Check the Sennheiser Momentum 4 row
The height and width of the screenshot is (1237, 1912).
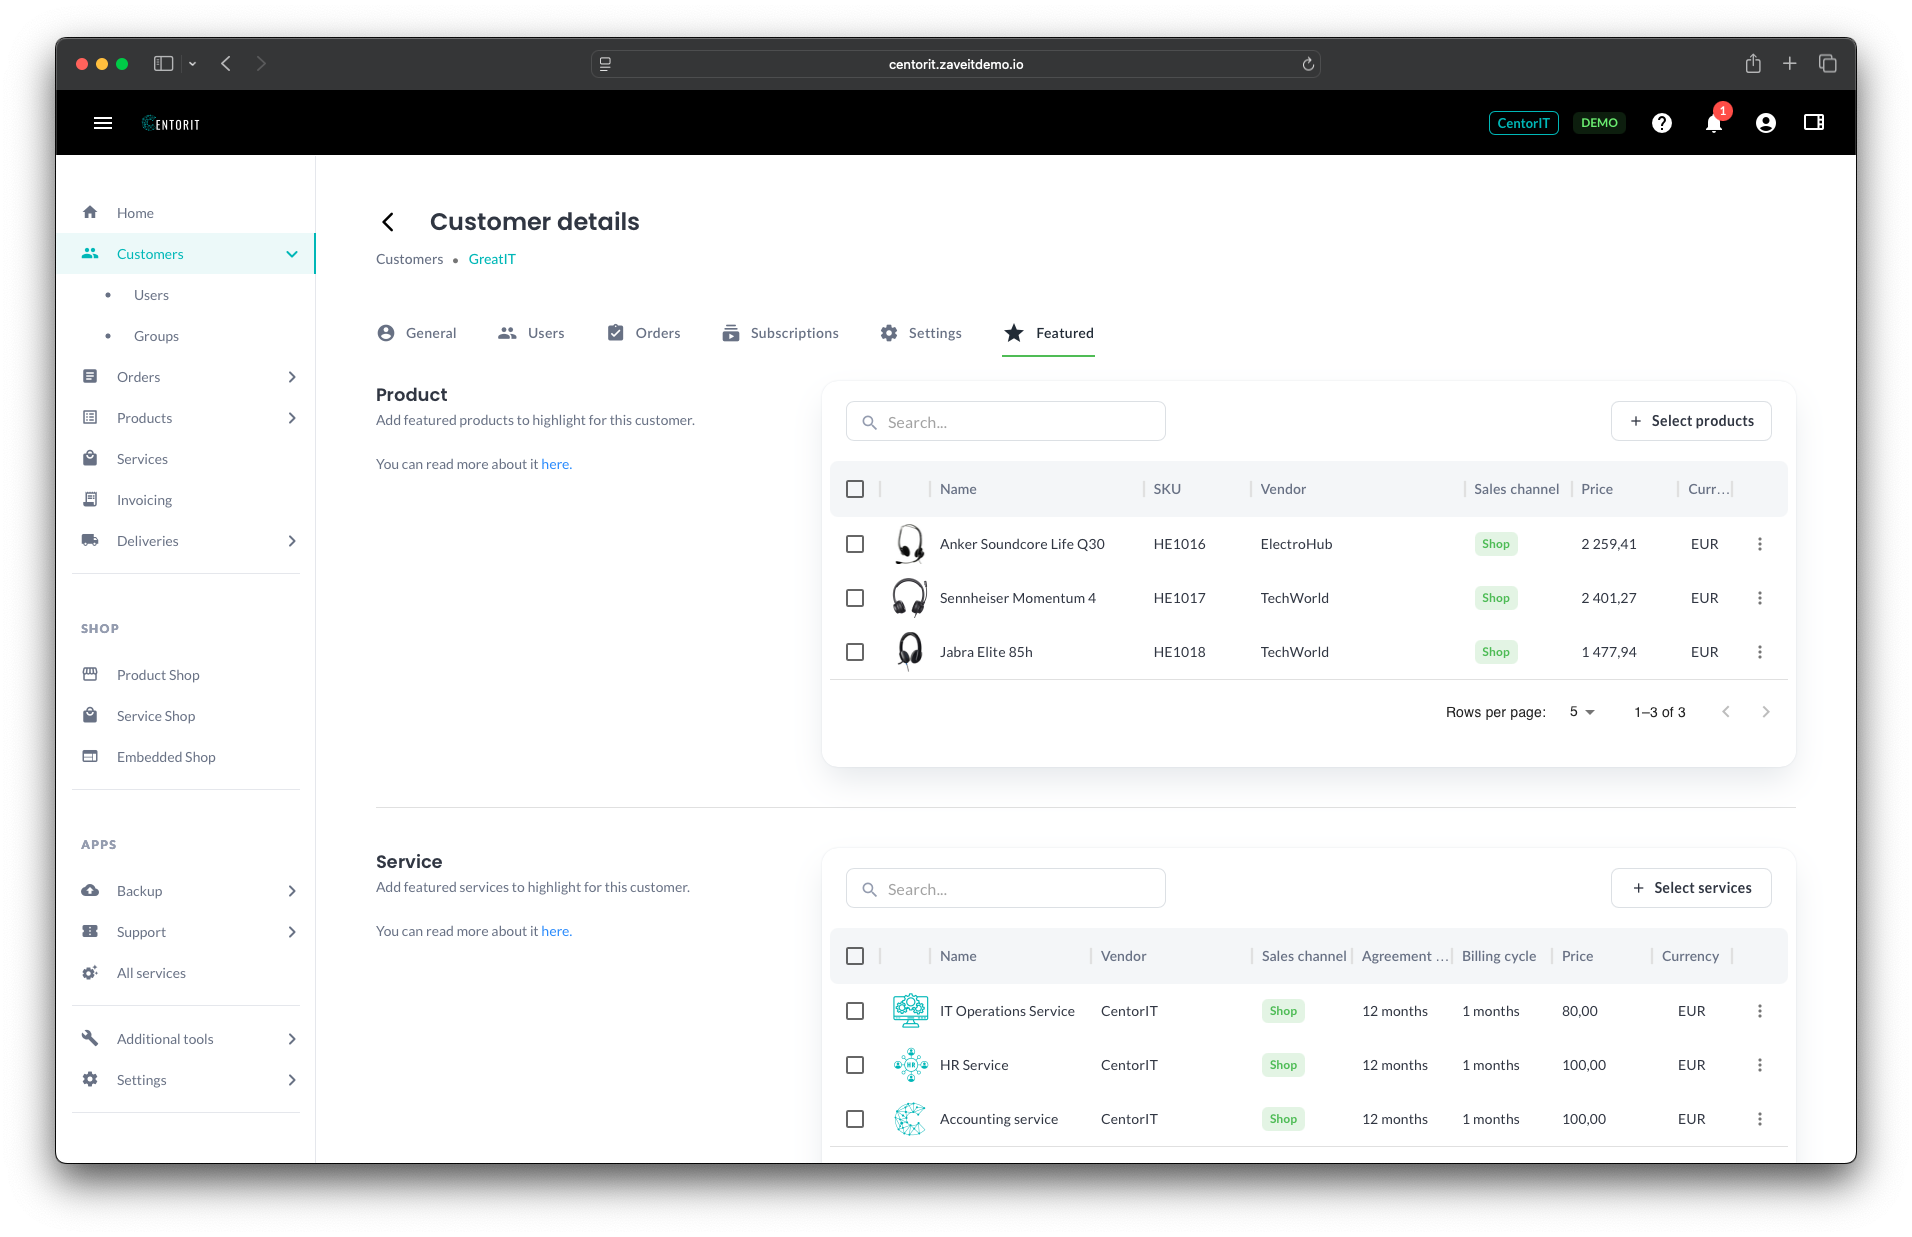click(854, 598)
